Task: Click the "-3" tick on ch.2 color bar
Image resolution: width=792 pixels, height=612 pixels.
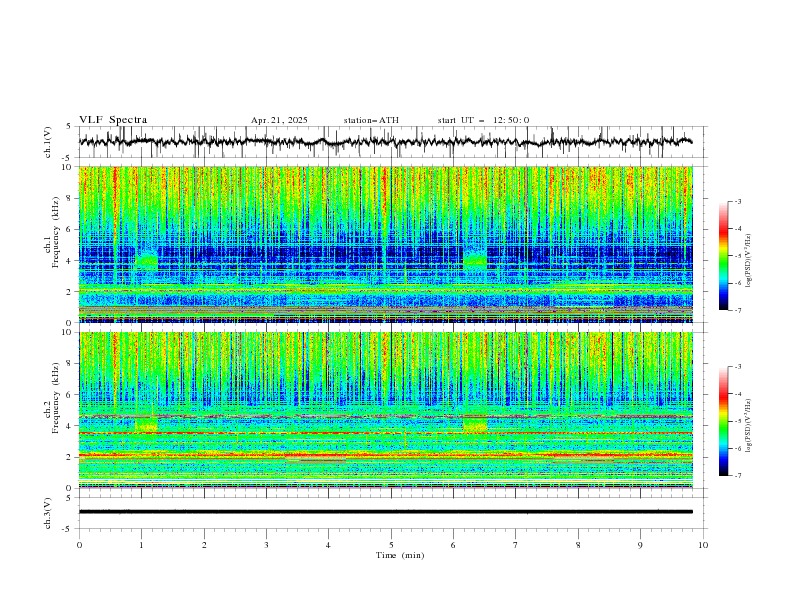Action: [x=738, y=367]
